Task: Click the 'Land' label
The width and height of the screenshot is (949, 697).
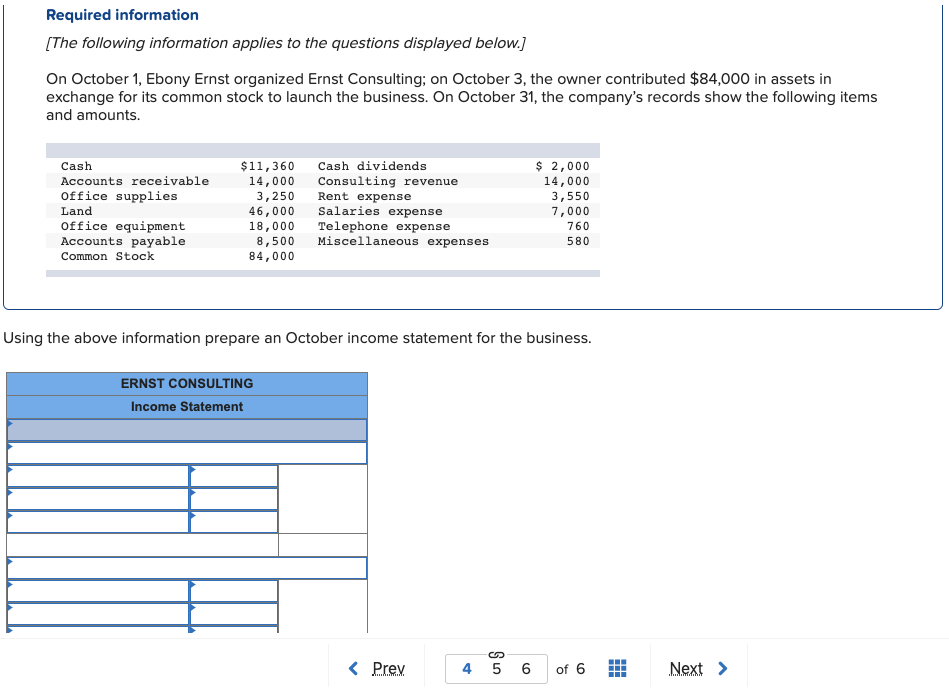Action: click(x=76, y=211)
